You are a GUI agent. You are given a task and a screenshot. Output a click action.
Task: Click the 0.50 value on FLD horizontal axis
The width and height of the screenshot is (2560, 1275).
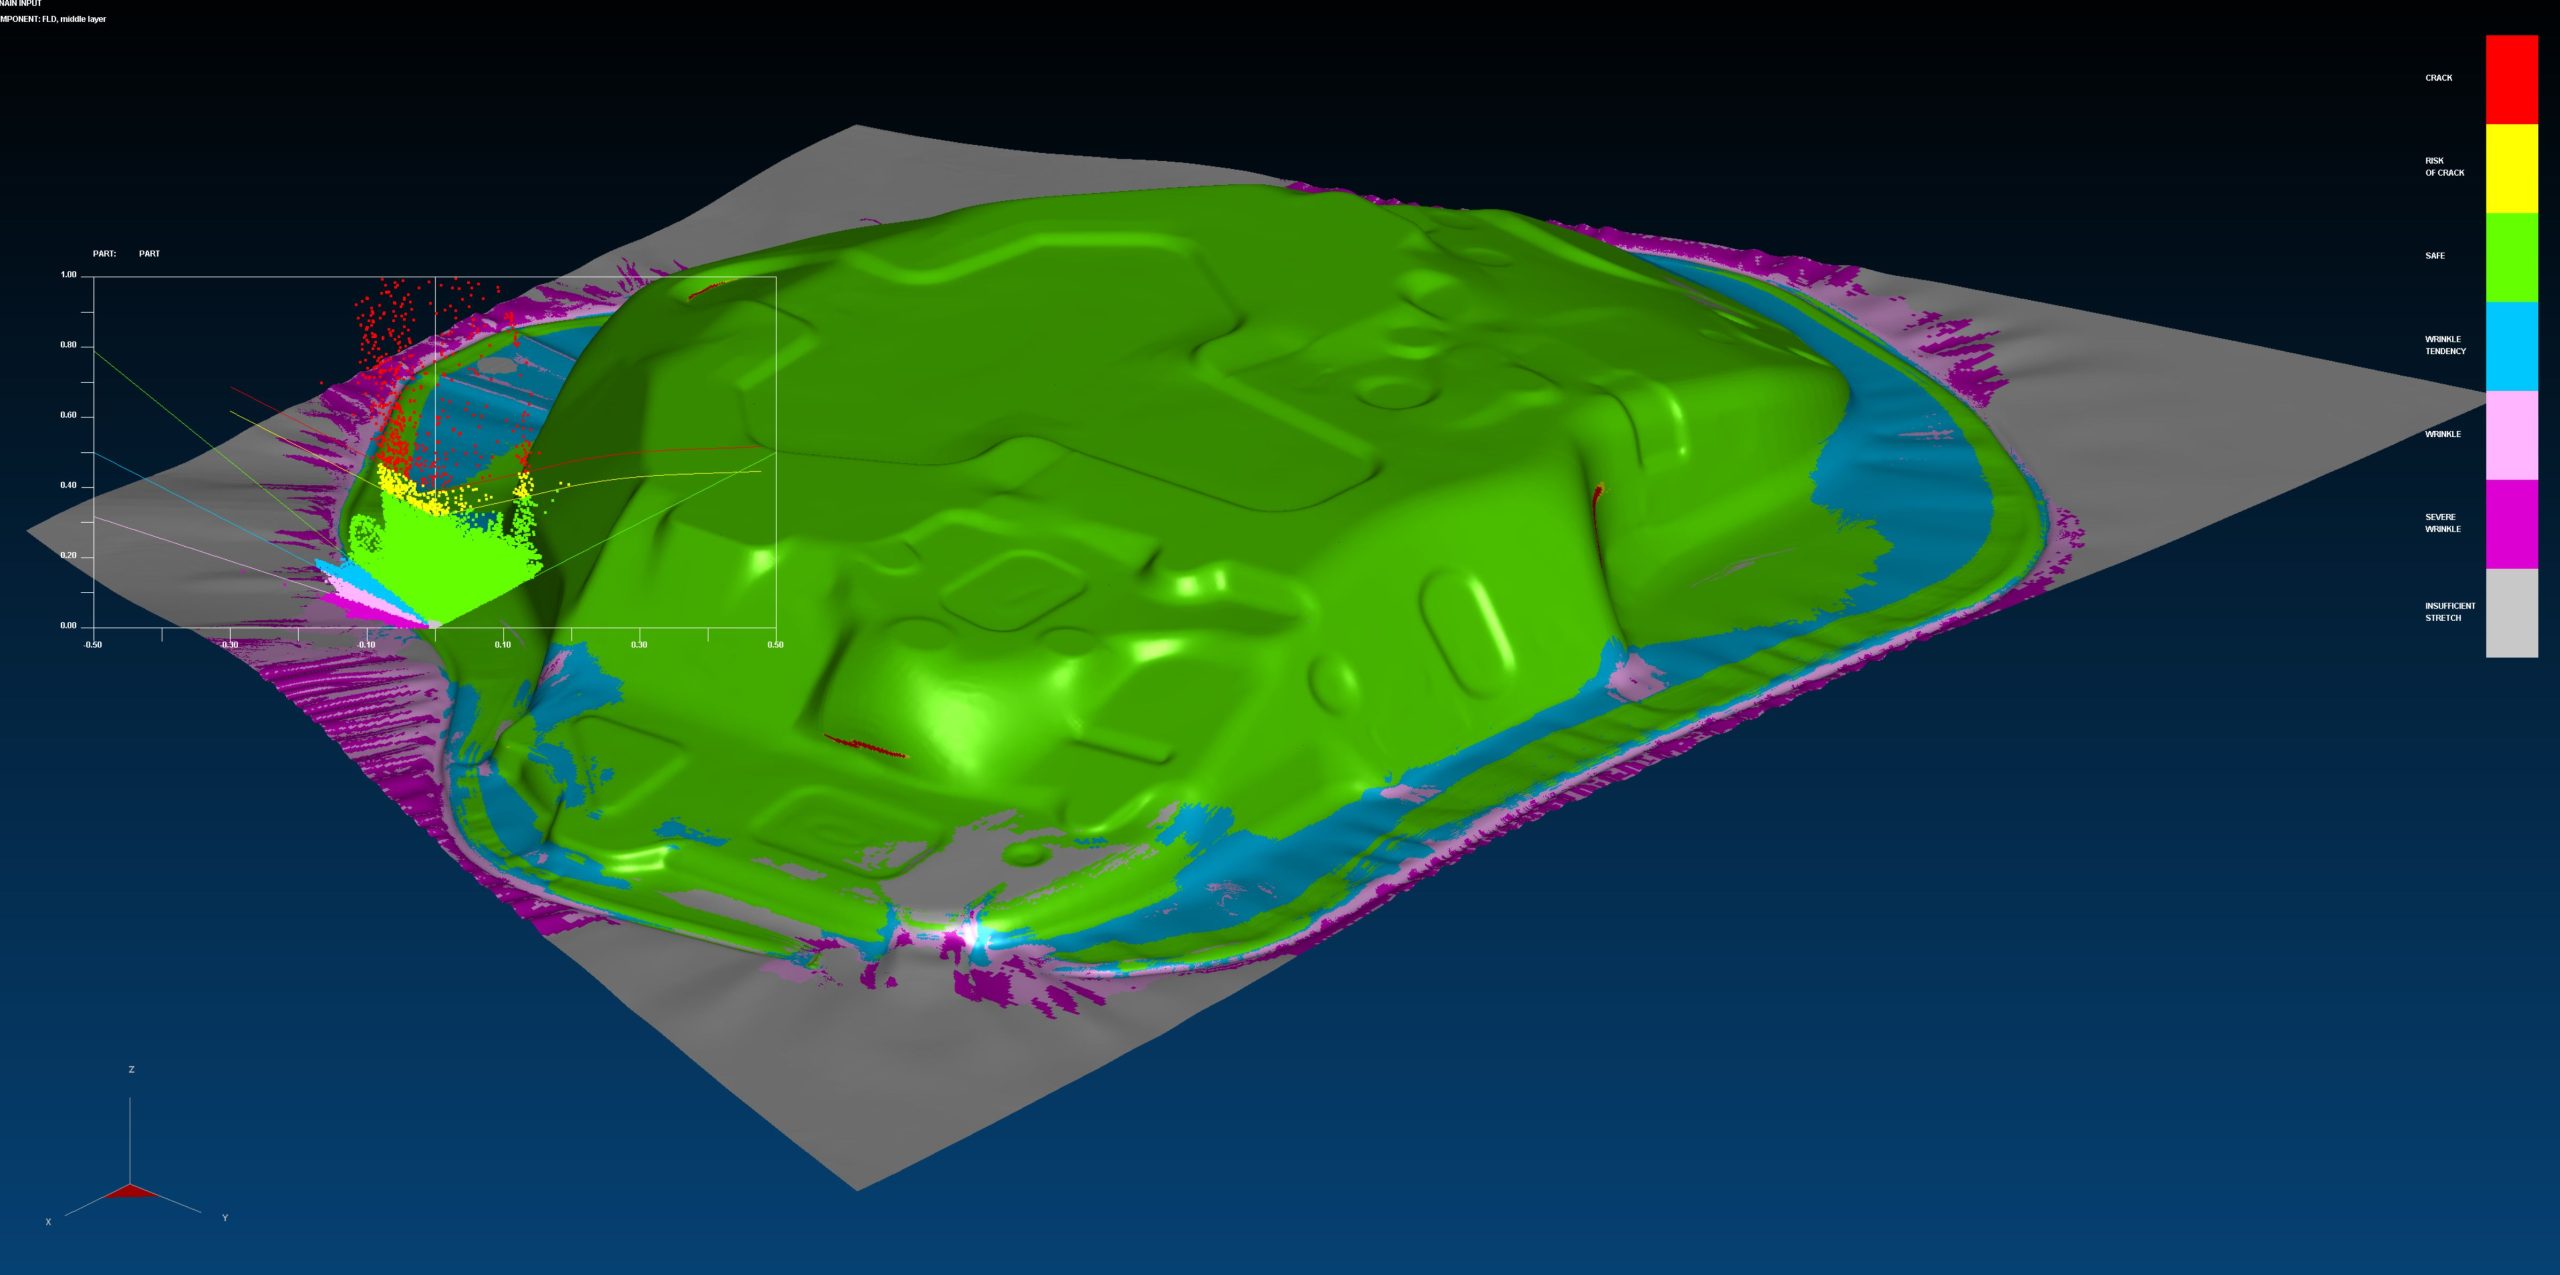click(775, 645)
